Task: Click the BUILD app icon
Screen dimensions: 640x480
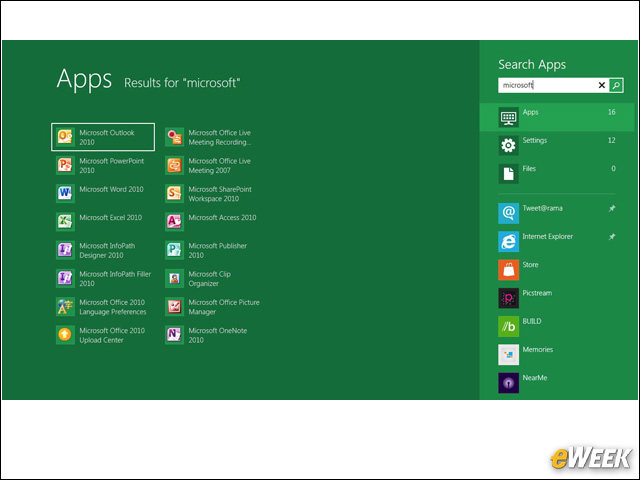Action: (508, 326)
